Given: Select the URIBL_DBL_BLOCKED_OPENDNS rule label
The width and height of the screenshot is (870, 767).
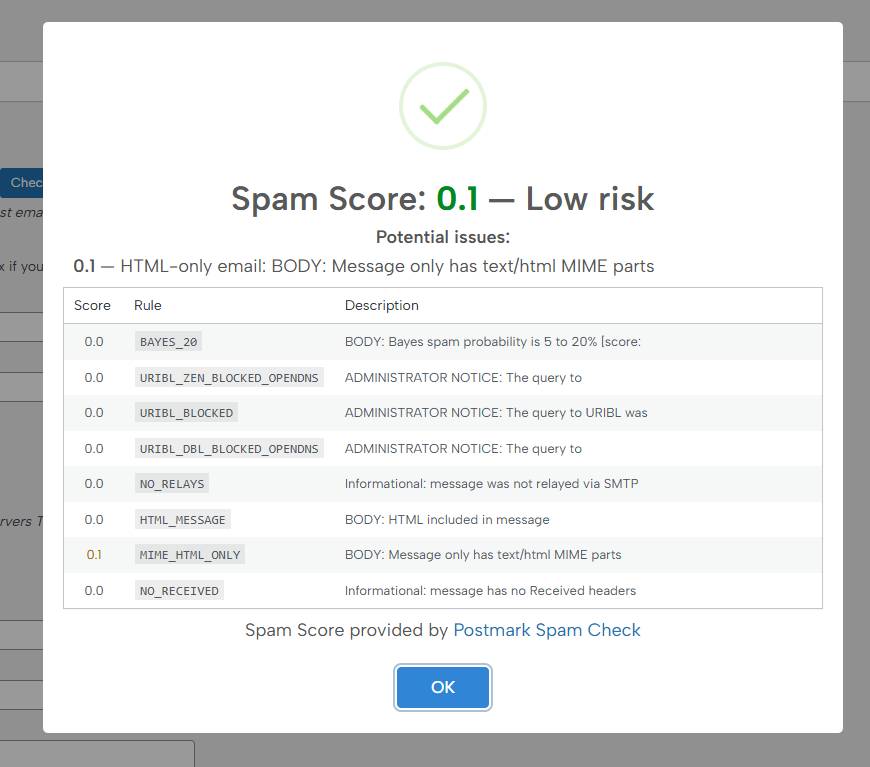Looking at the screenshot, I should pyautogui.click(x=229, y=449).
